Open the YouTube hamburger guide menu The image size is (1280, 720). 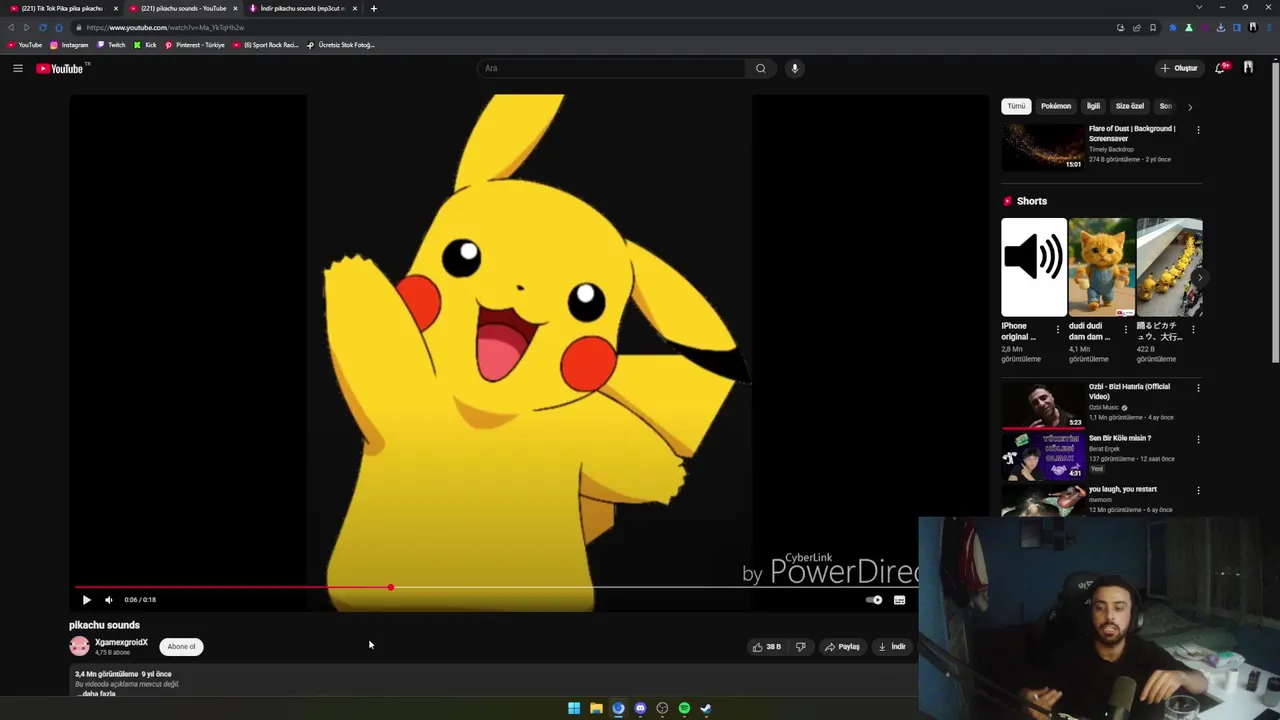18,68
